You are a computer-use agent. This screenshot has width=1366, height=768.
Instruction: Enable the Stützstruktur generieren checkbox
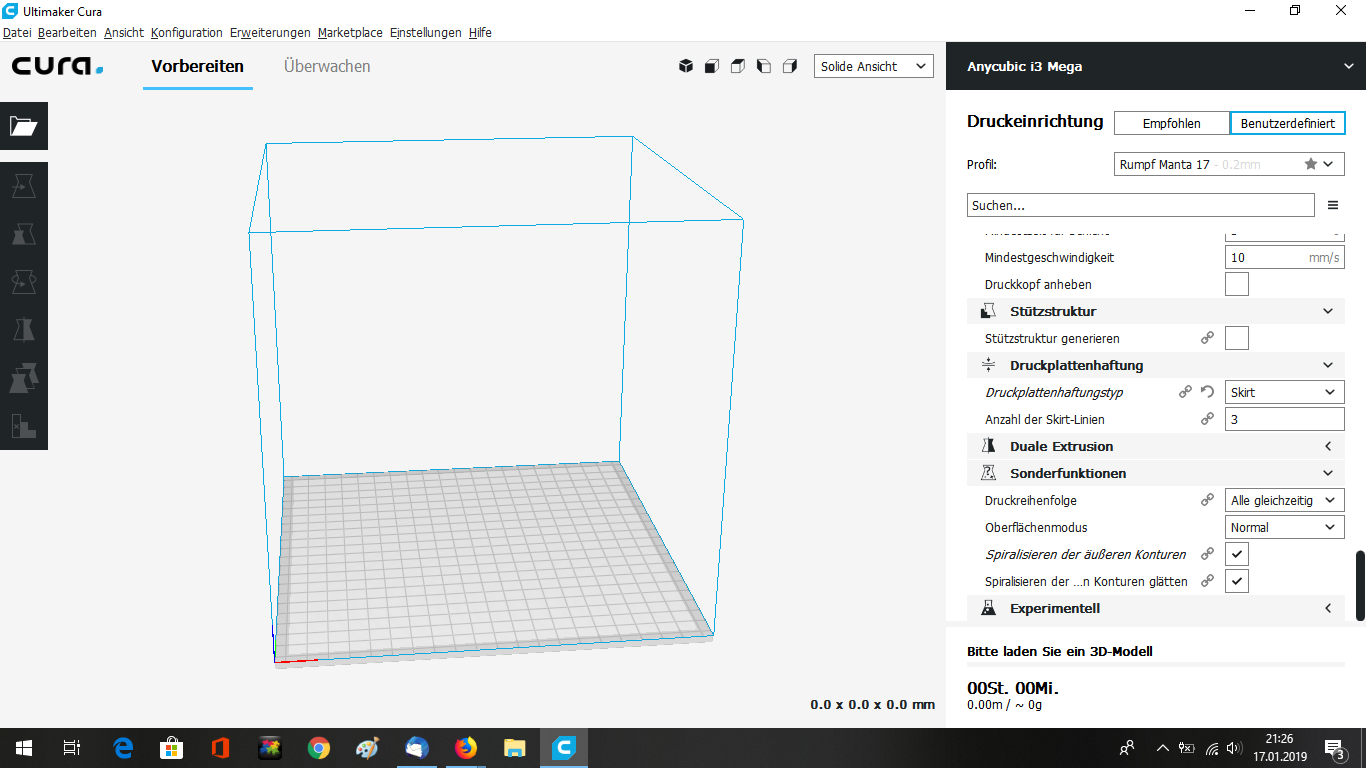point(1237,338)
